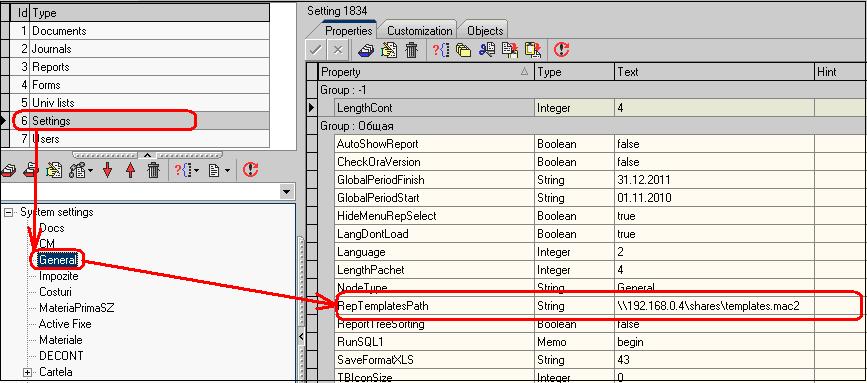The image size is (867, 383).
Task: Select the Users row
Action: [x=135, y=139]
